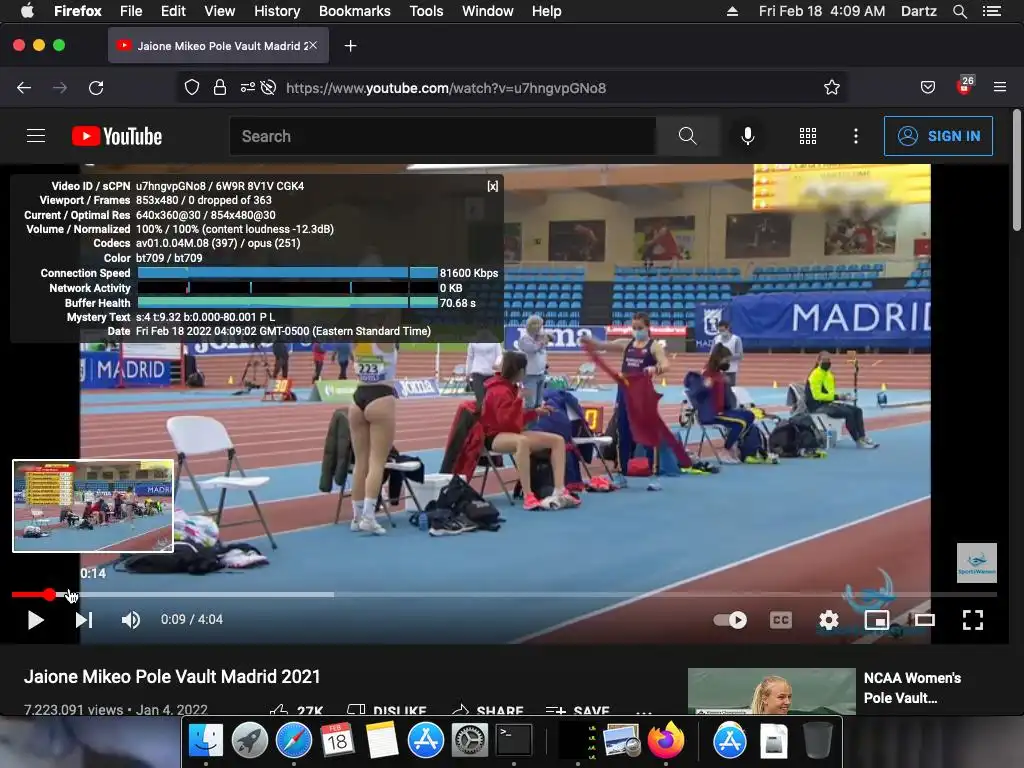Open the Bookmarks menu
Viewport: 1024px width, 768px height.
(x=355, y=11)
